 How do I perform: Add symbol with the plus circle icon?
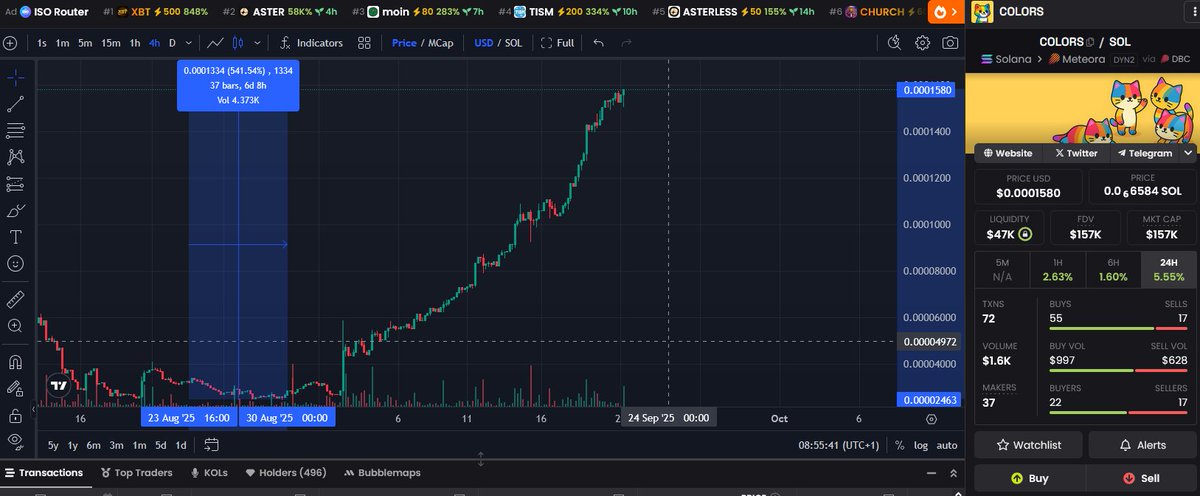[10, 43]
